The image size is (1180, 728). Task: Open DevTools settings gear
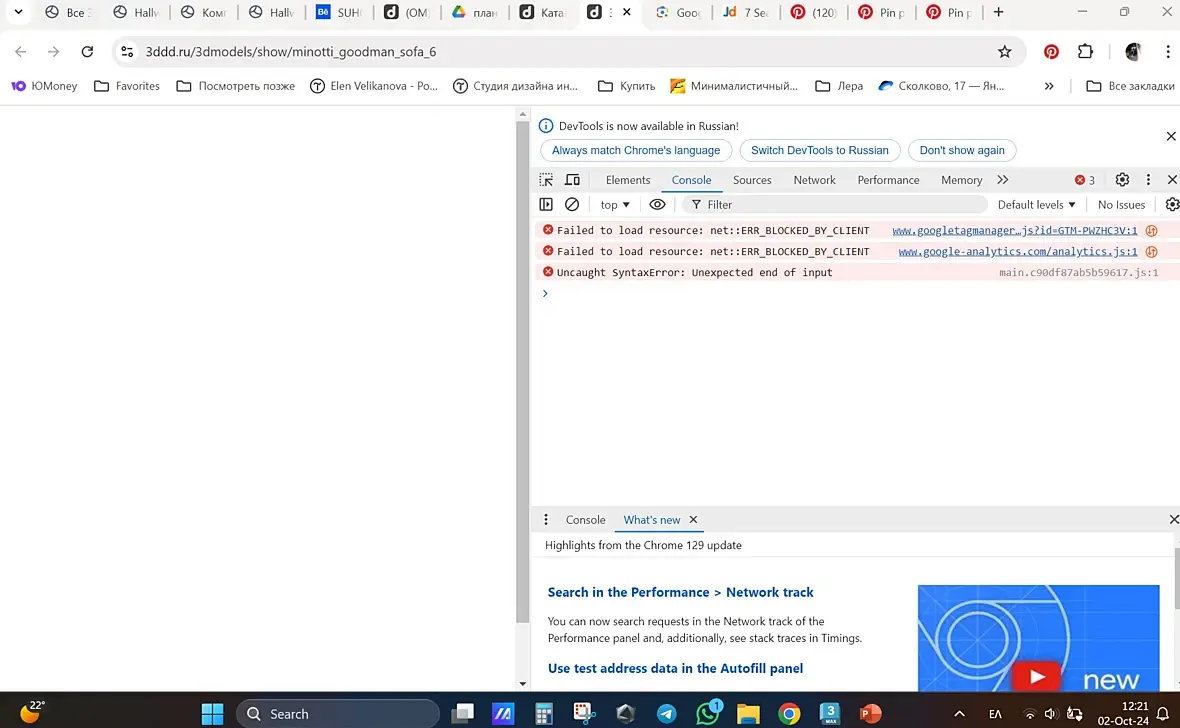tap(1121, 179)
